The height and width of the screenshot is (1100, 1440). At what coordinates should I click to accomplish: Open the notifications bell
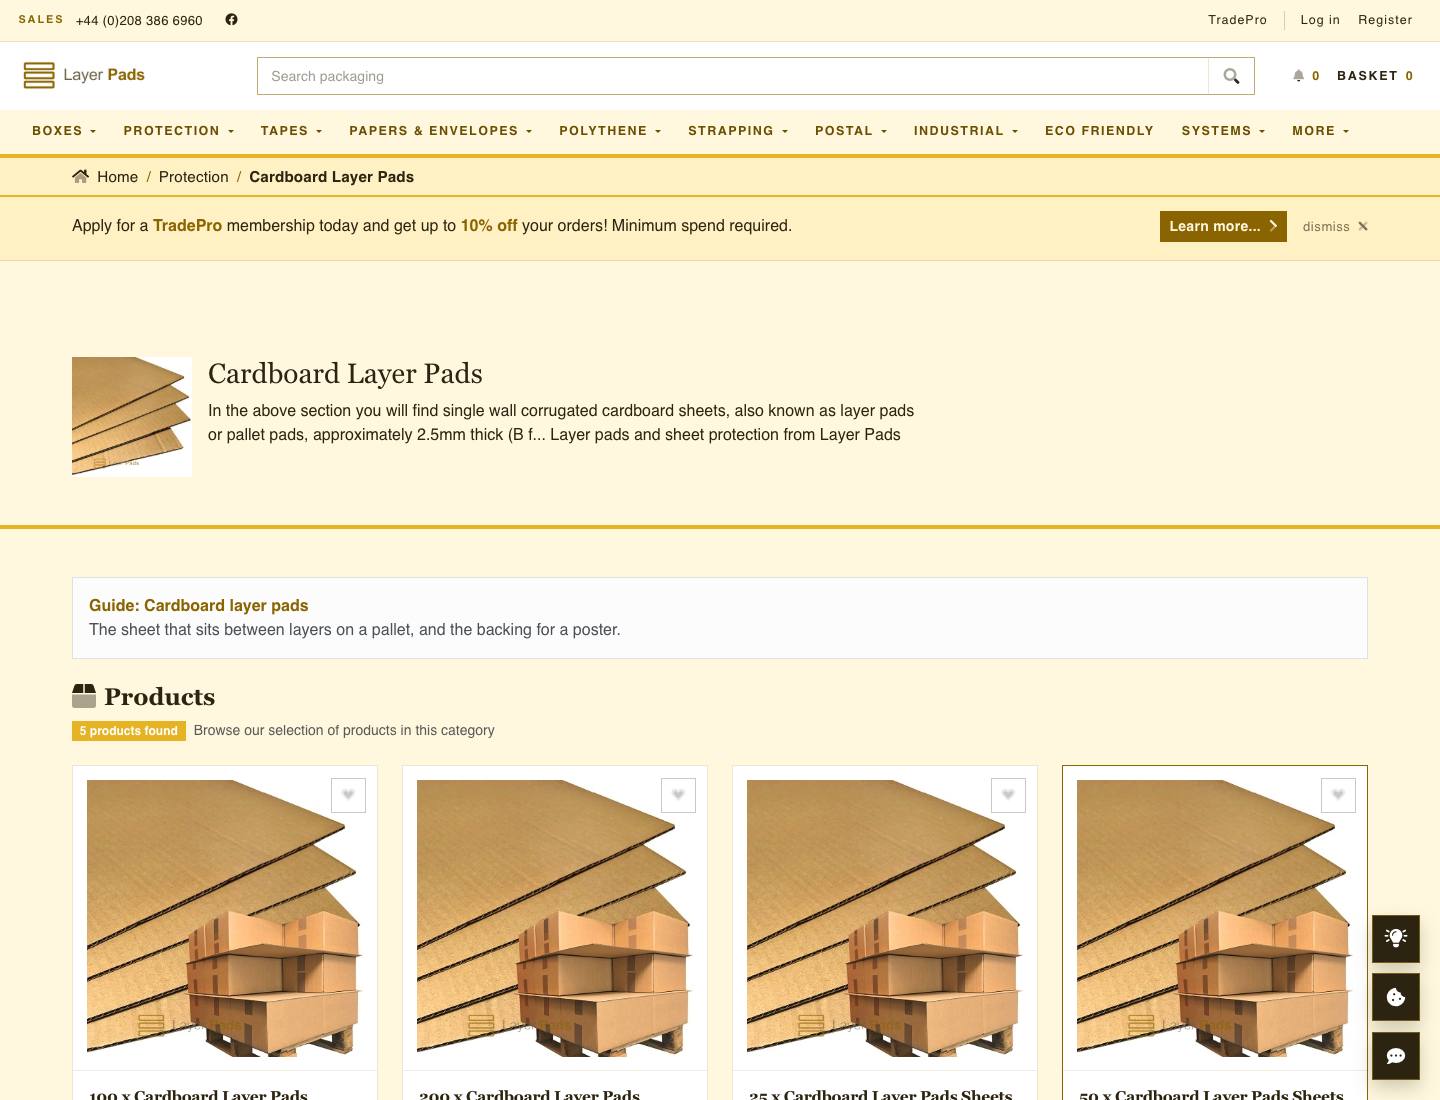(1298, 76)
